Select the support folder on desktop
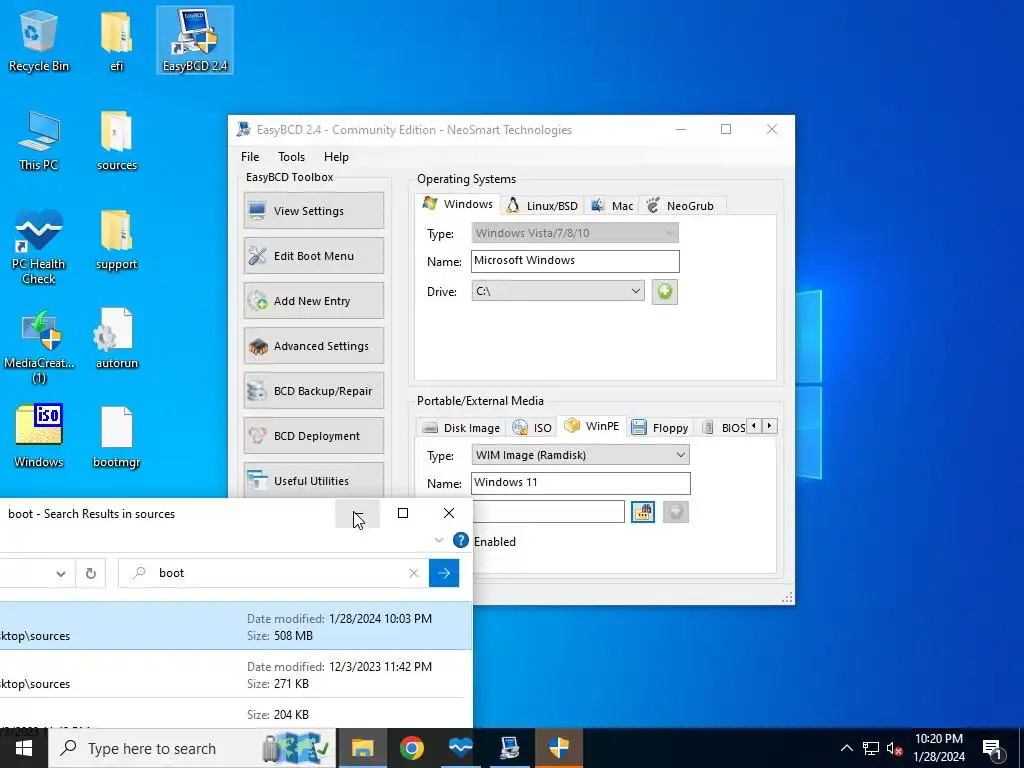Viewport: 1024px width, 768px height. coord(116,240)
